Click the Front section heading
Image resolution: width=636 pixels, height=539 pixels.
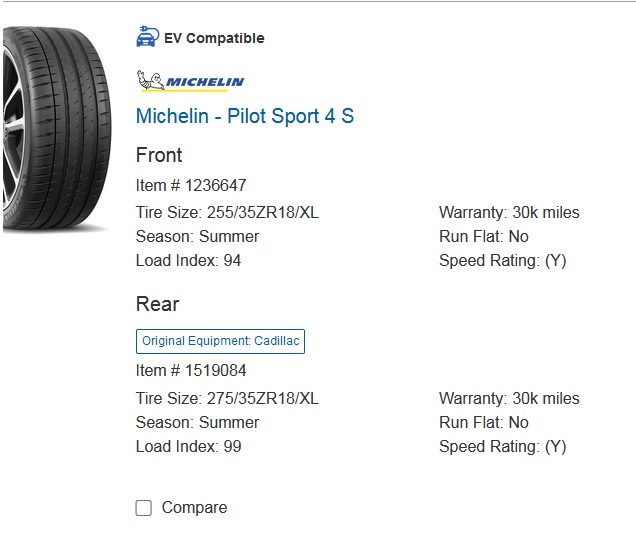click(159, 155)
